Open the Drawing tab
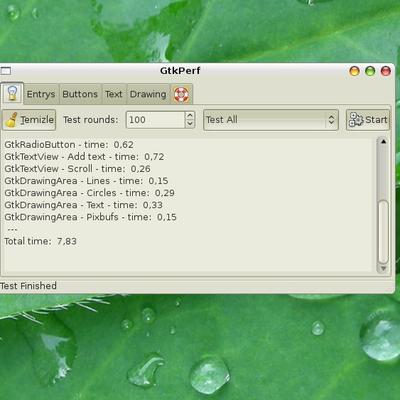Viewport: 400px width, 400px height. click(x=148, y=94)
